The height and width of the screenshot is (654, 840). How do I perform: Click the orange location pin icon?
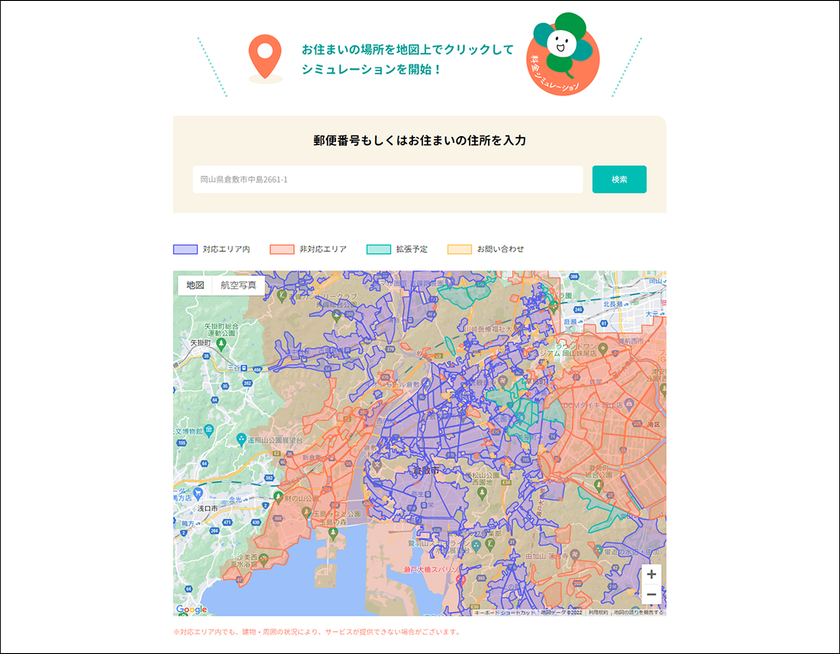coord(265,57)
